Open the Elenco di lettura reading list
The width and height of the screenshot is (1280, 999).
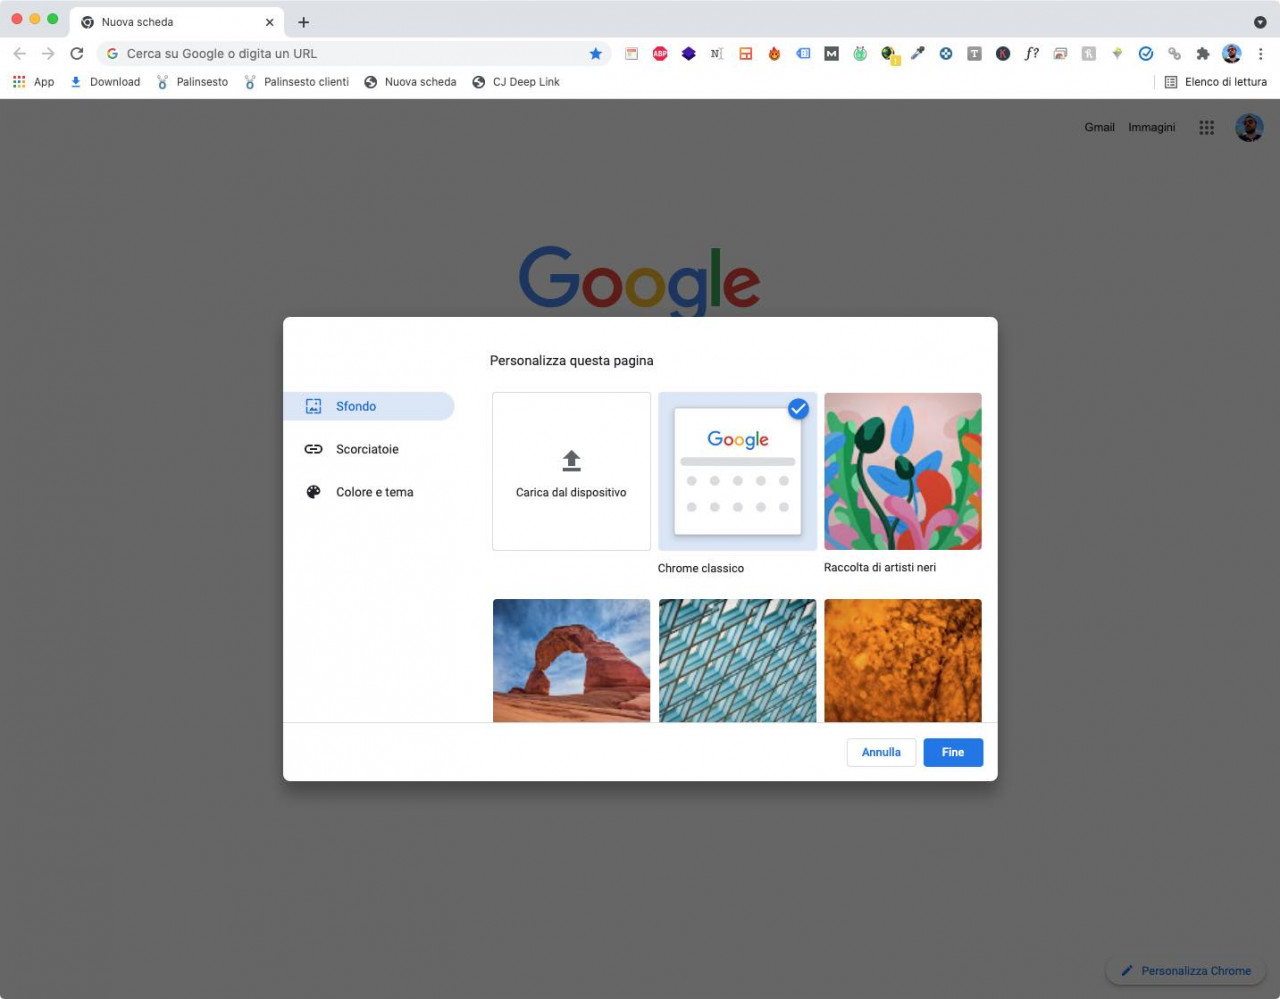(x=1215, y=82)
